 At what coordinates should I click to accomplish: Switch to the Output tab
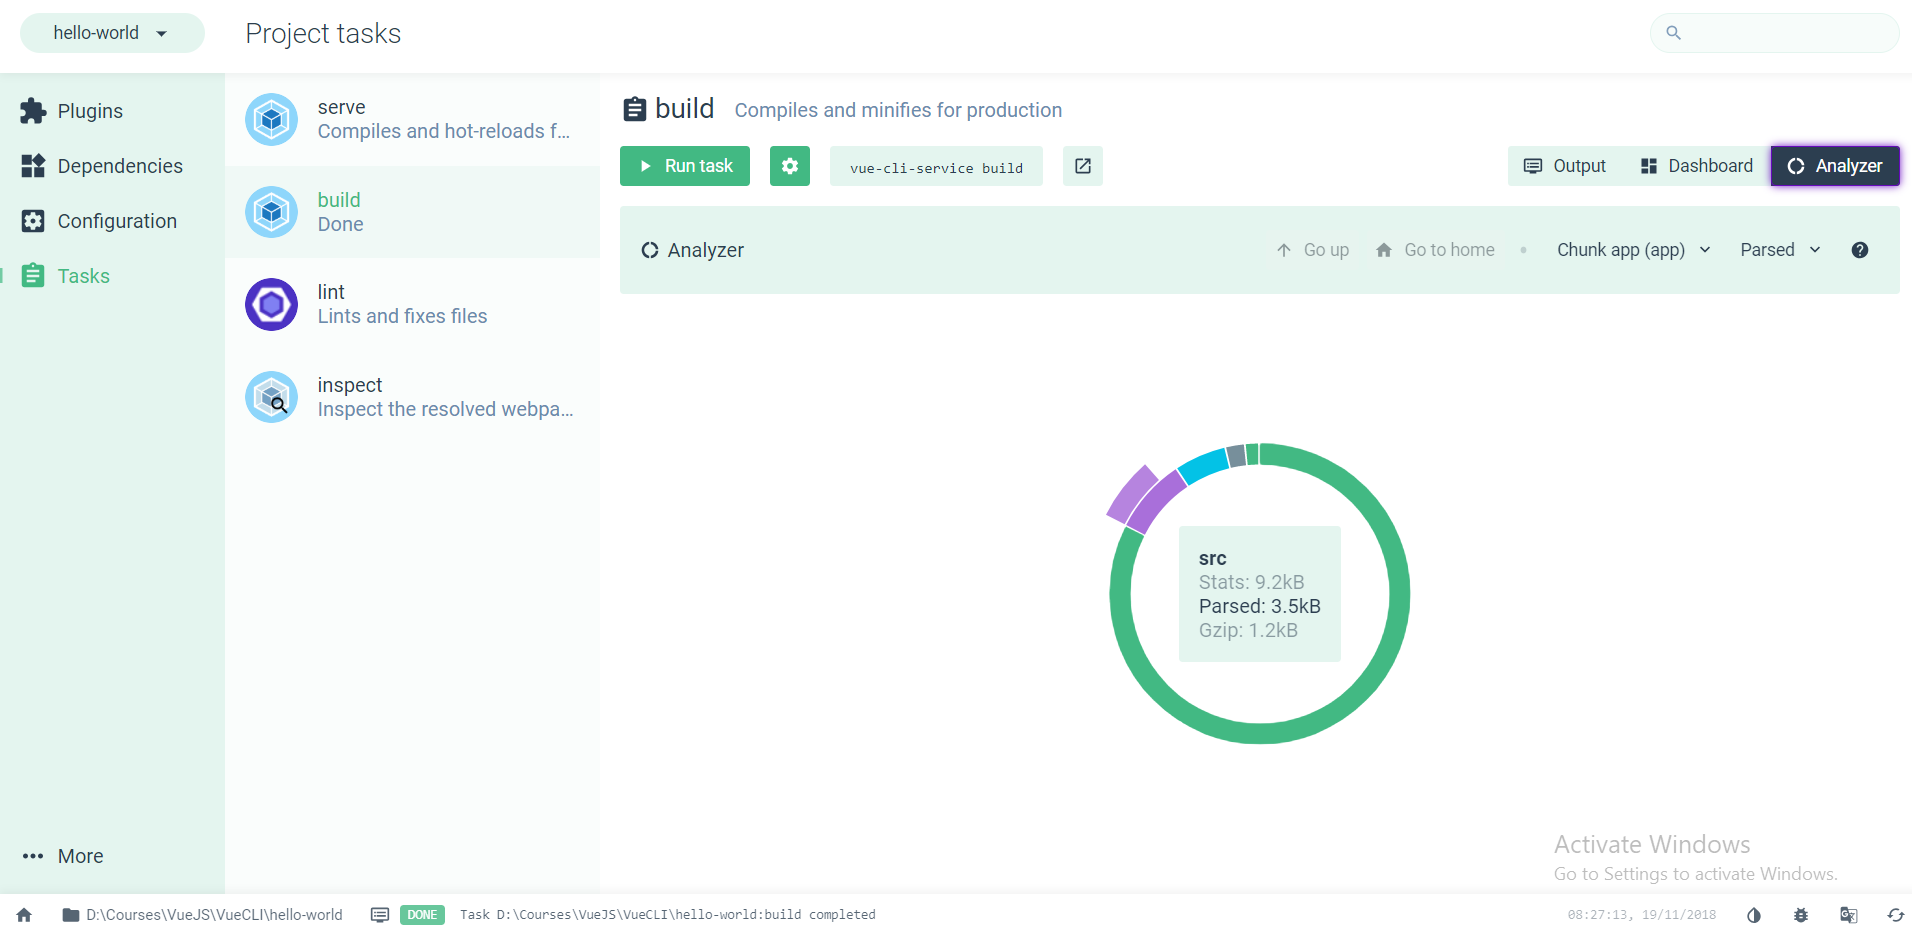pos(1565,166)
